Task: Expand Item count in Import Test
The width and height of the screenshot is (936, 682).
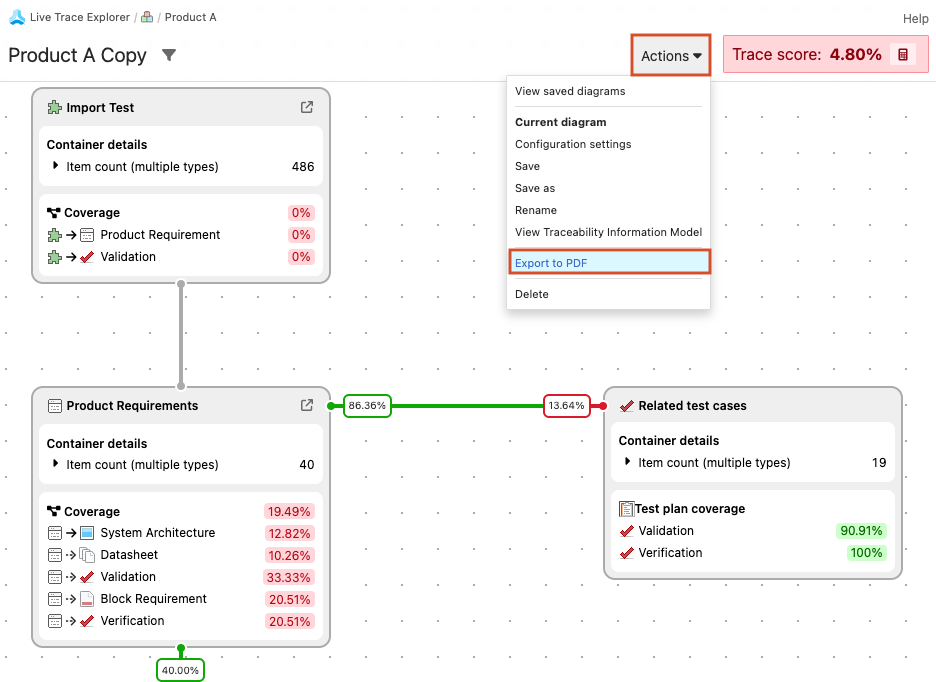Action: tap(56, 167)
